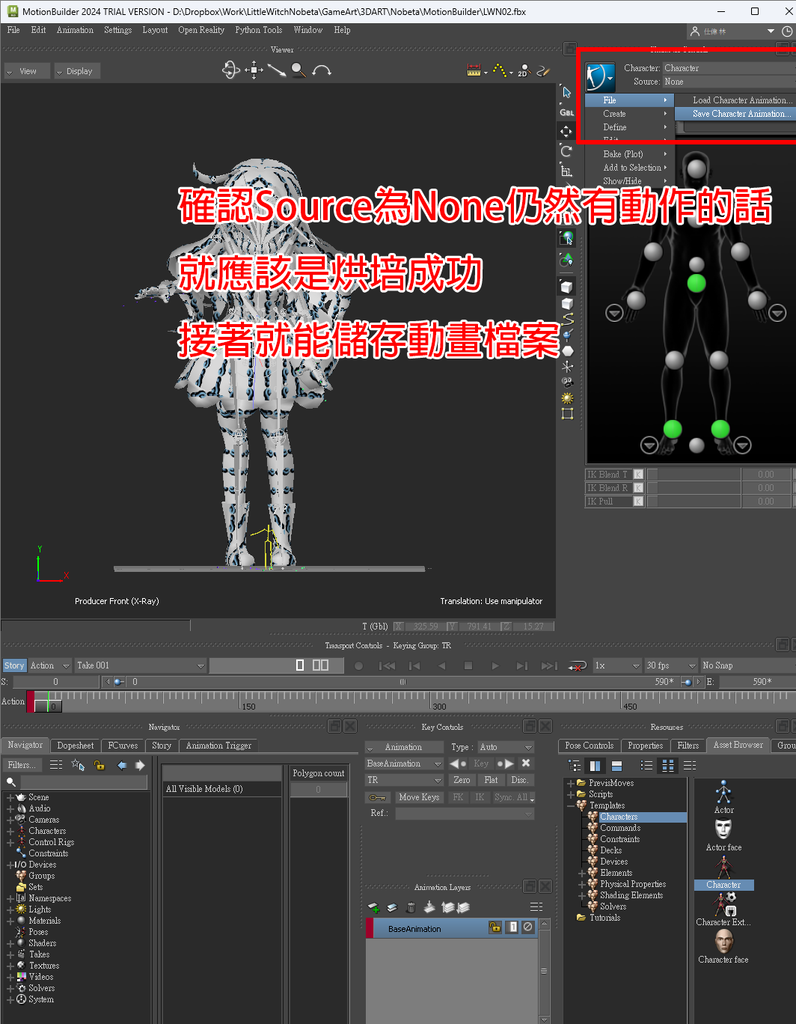The image size is (796, 1024).
Task: Click the green hips effector on character
Action: pyautogui.click(x=697, y=283)
